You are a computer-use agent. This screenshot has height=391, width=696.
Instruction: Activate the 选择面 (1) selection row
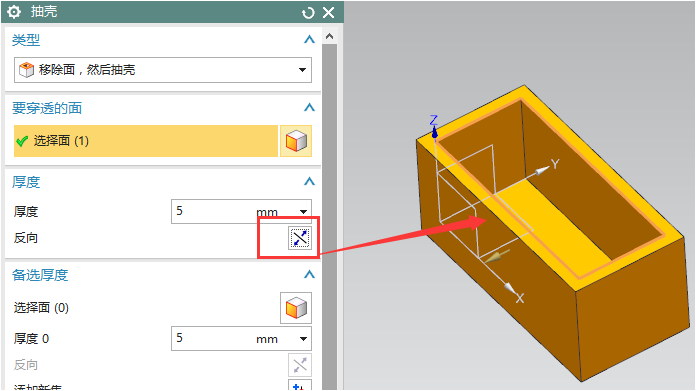(x=146, y=141)
